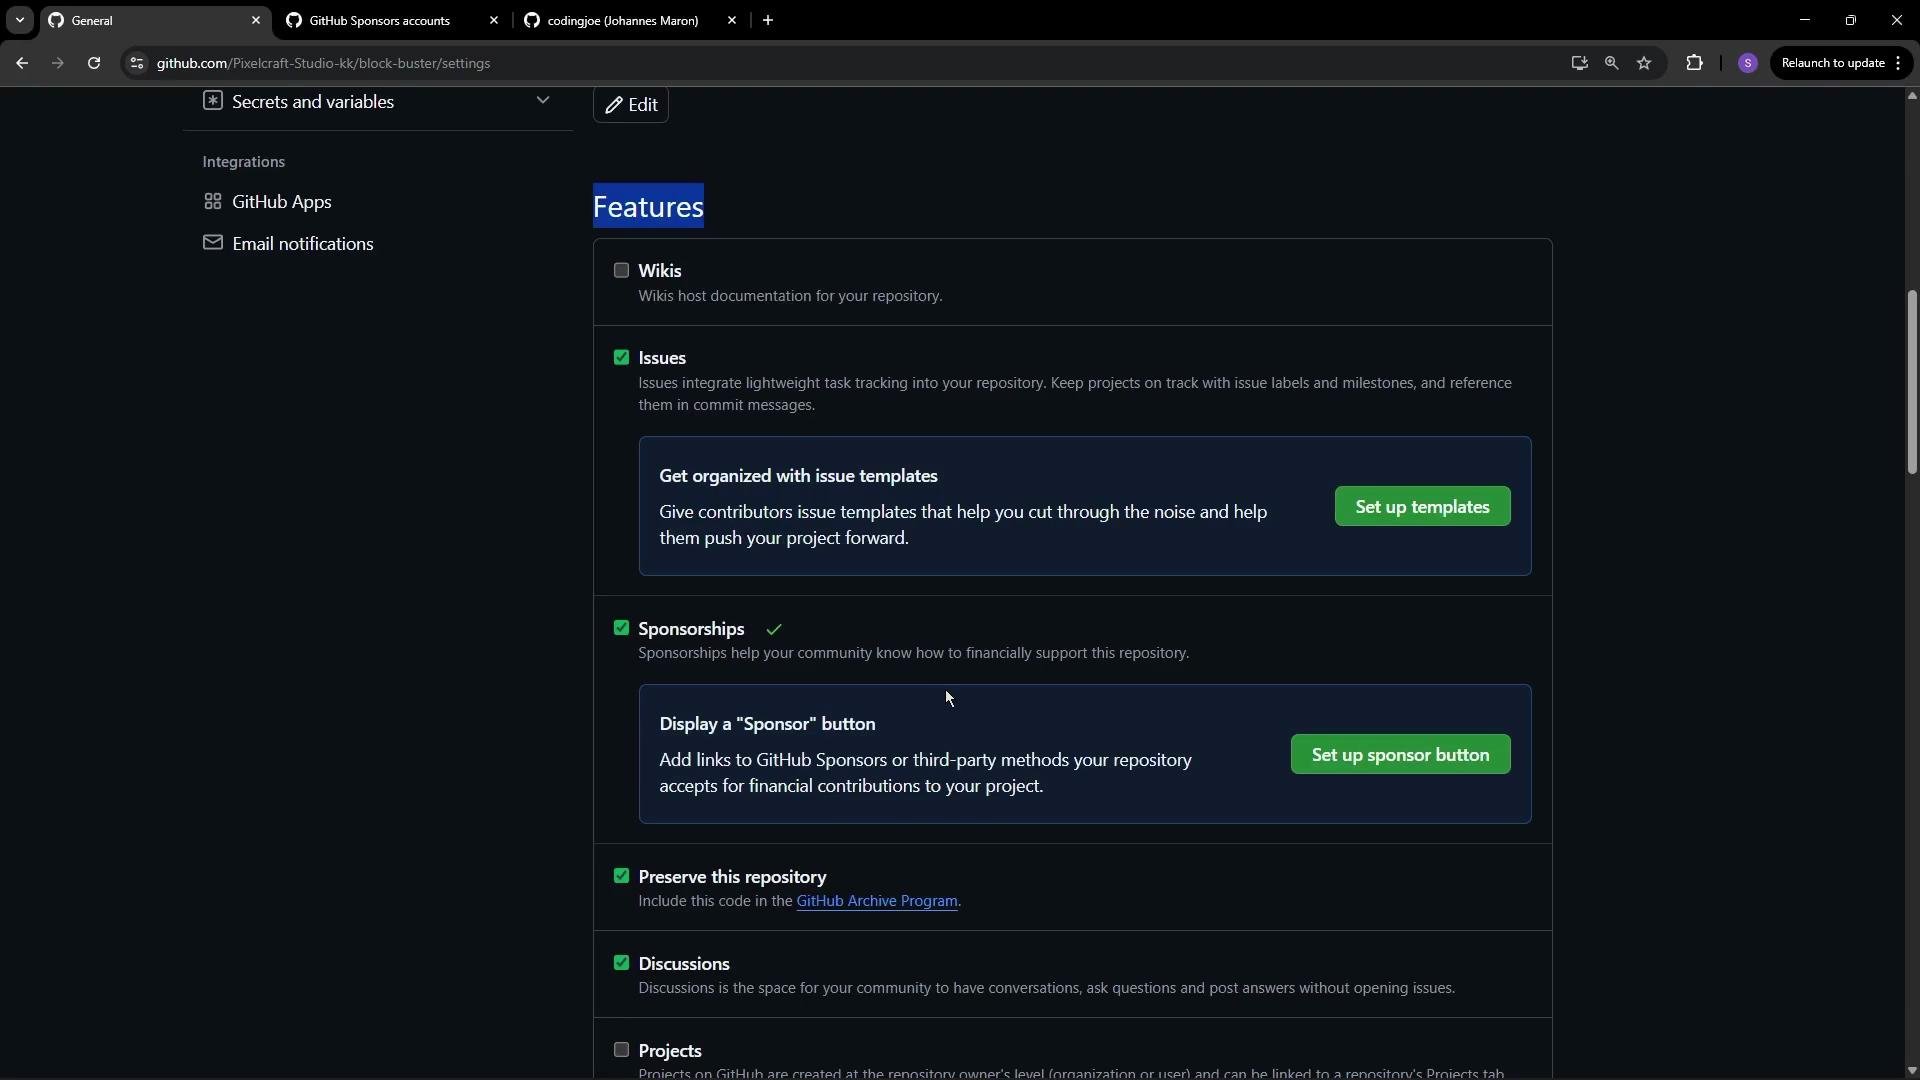Screen dimensions: 1920x1080
Task: Click the Email notifications envelope icon
Action: point(212,243)
